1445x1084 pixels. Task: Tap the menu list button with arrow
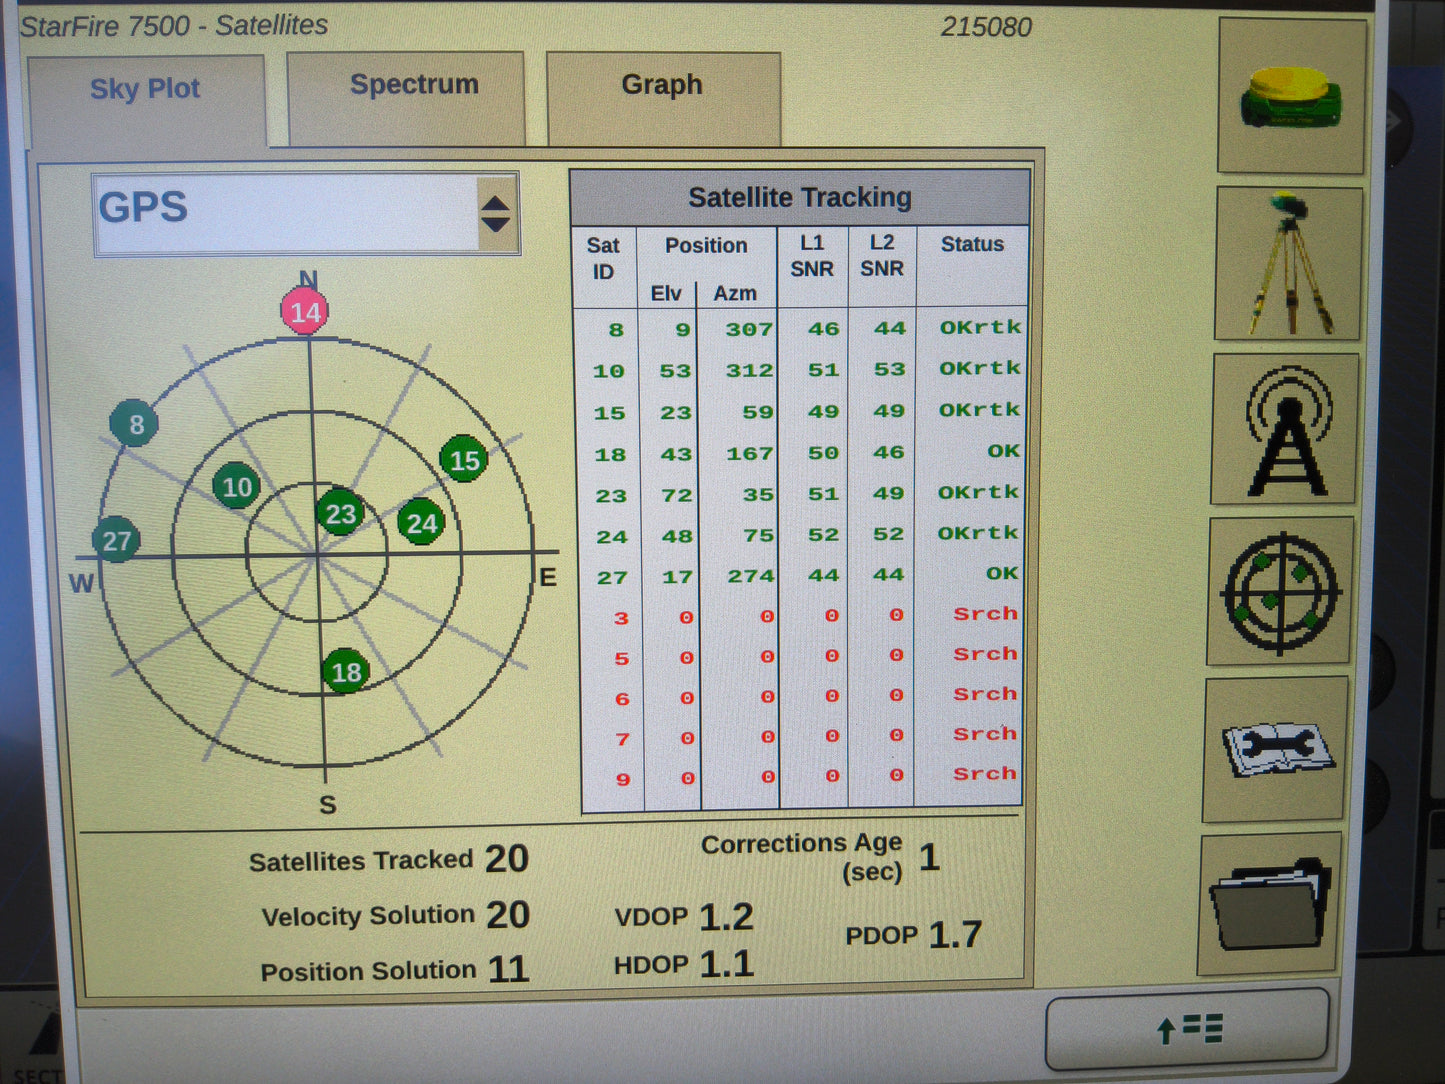pyautogui.click(x=1188, y=1029)
